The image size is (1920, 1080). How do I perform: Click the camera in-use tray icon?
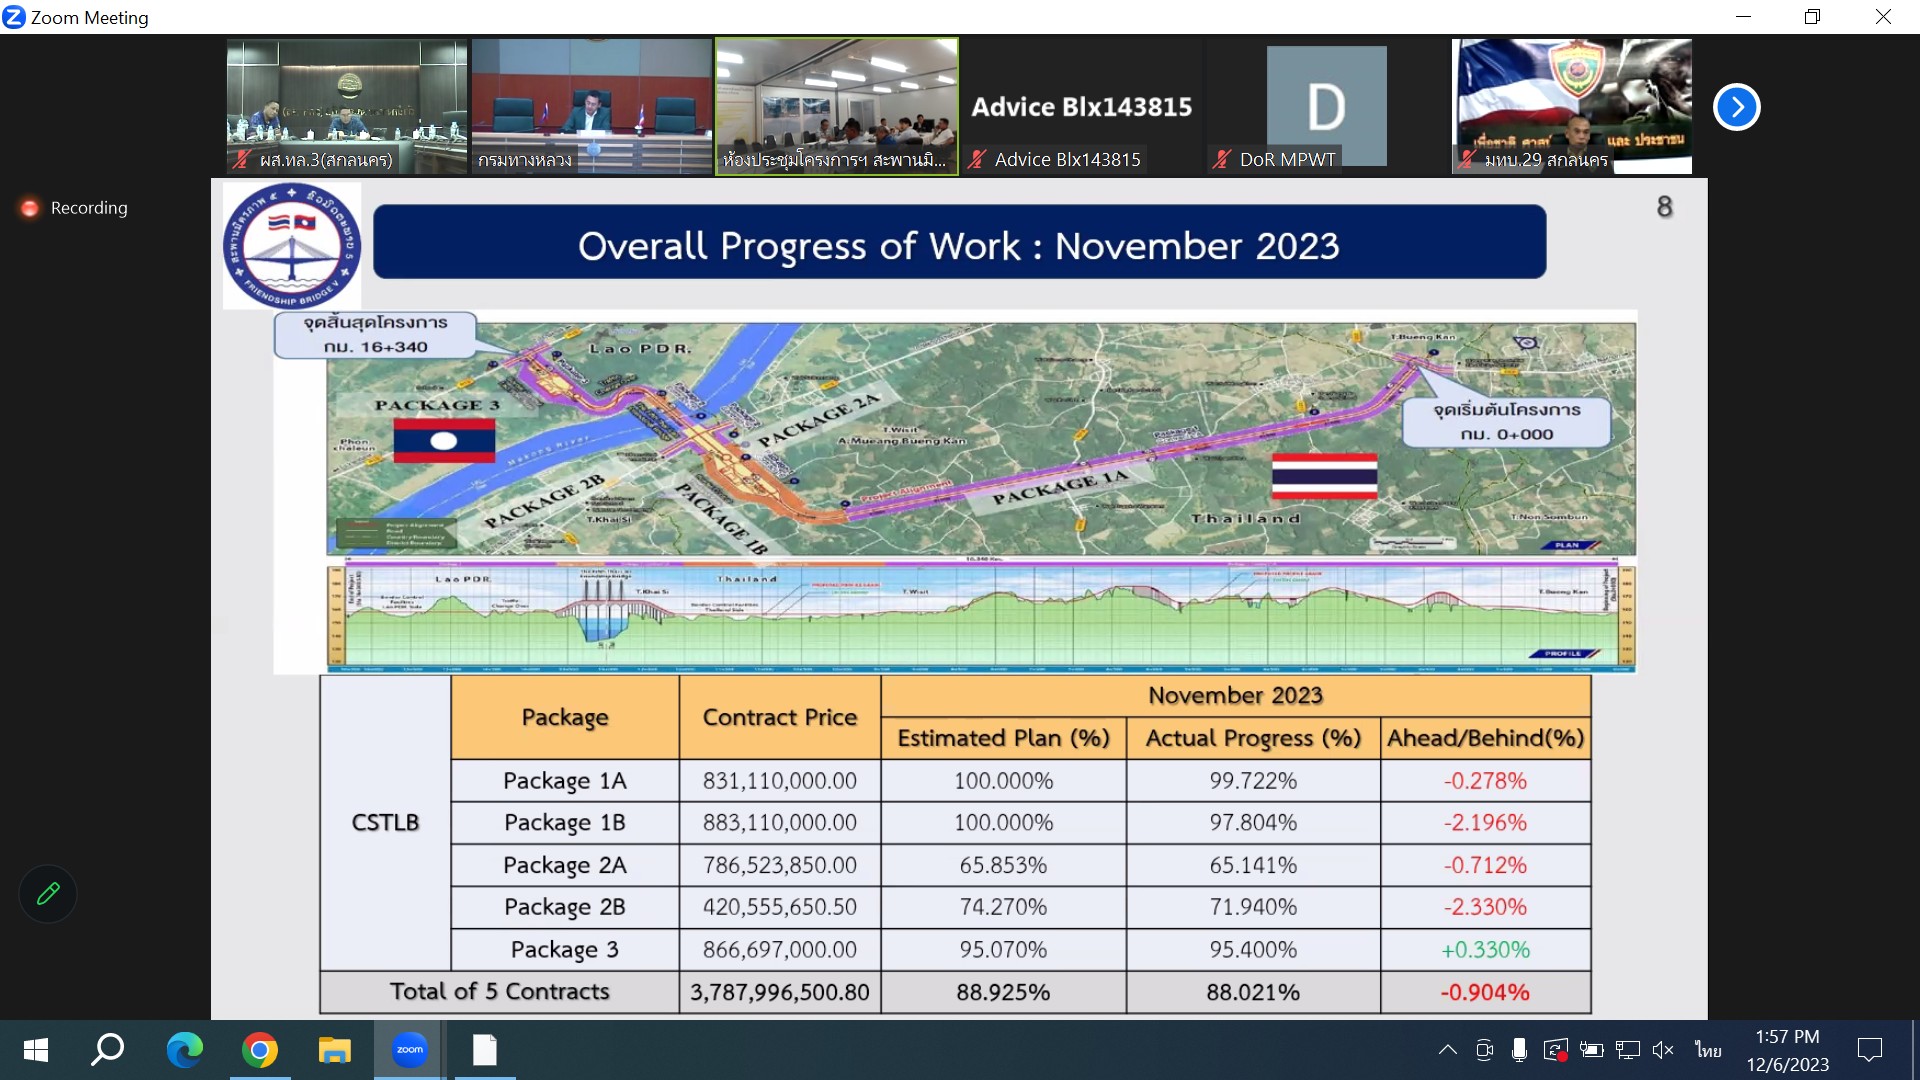click(x=1484, y=1050)
